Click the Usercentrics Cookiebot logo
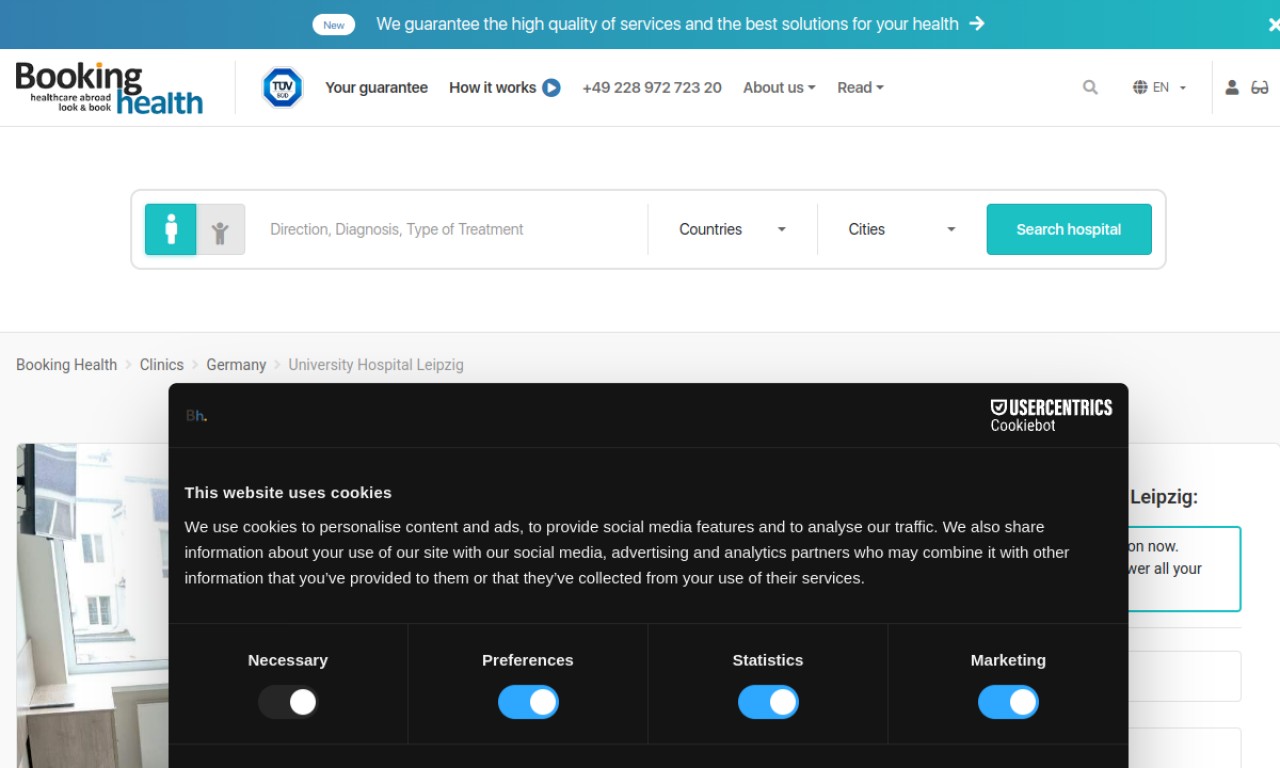Image resolution: width=1280 pixels, height=768 pixels. 1051,415
